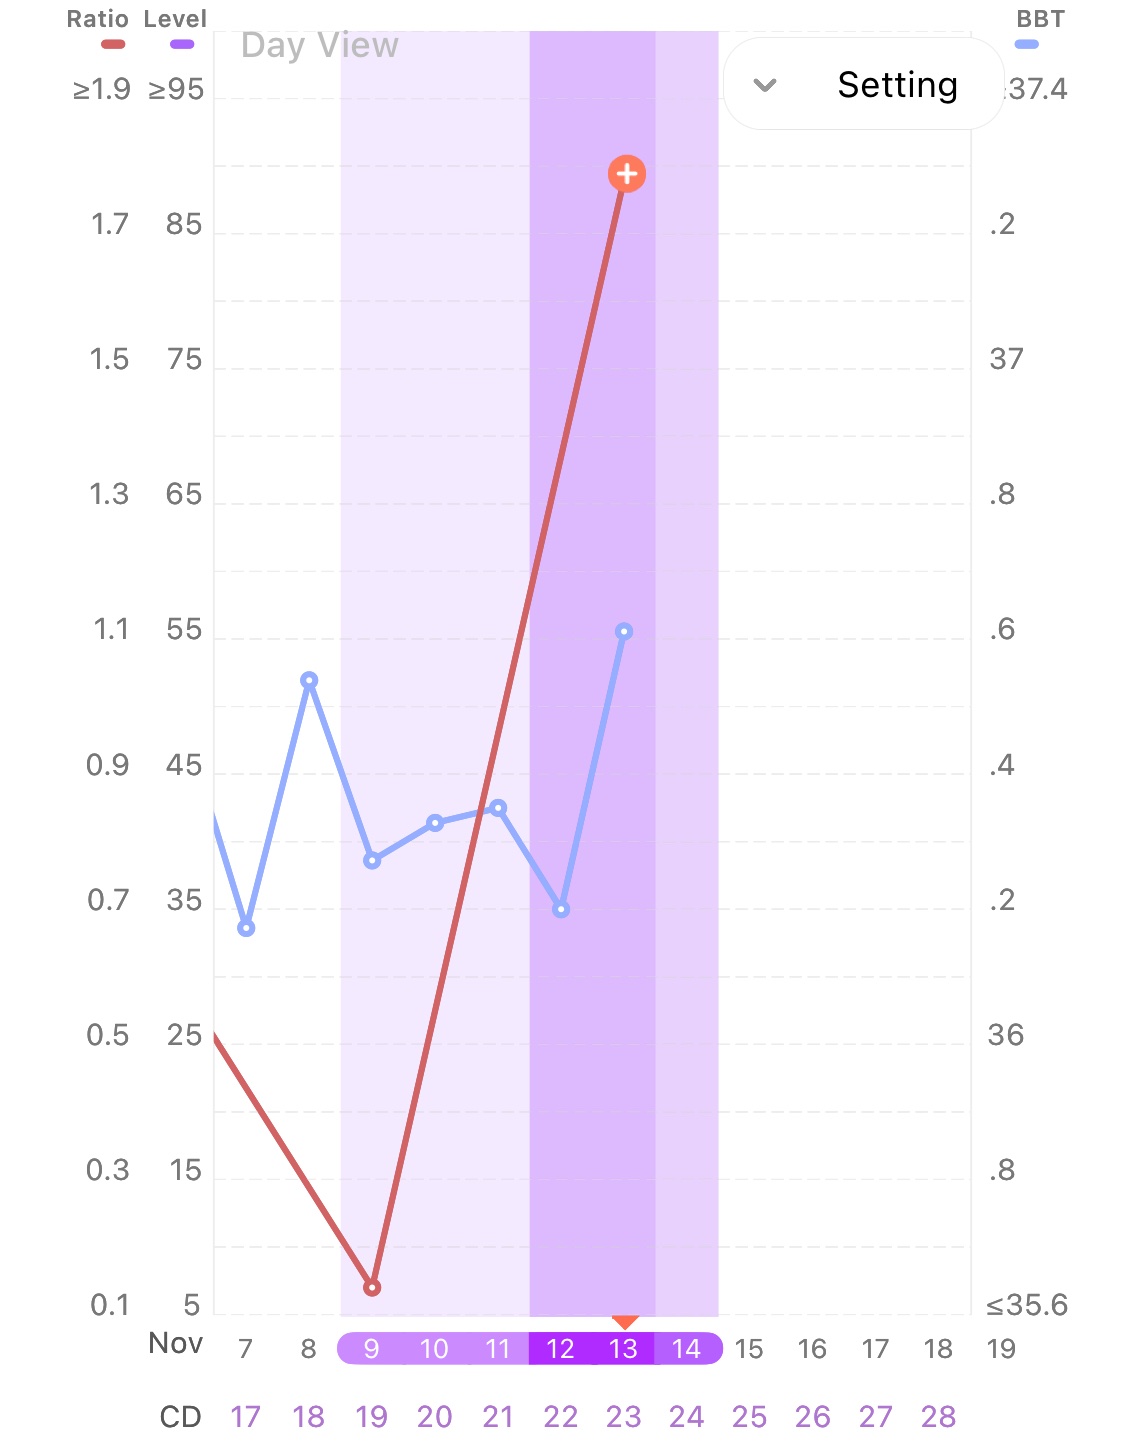Tap the orange plus marker on ratio peak
Image resolution: width=1125 pixels, height=1455 pixels.
click(x=626, y=174)
